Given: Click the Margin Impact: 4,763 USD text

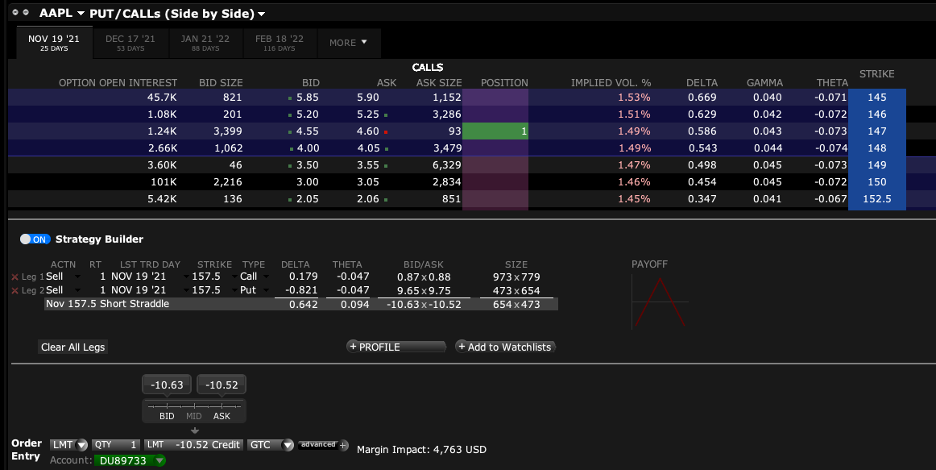Looking at the screenshot, I should 421,450.
